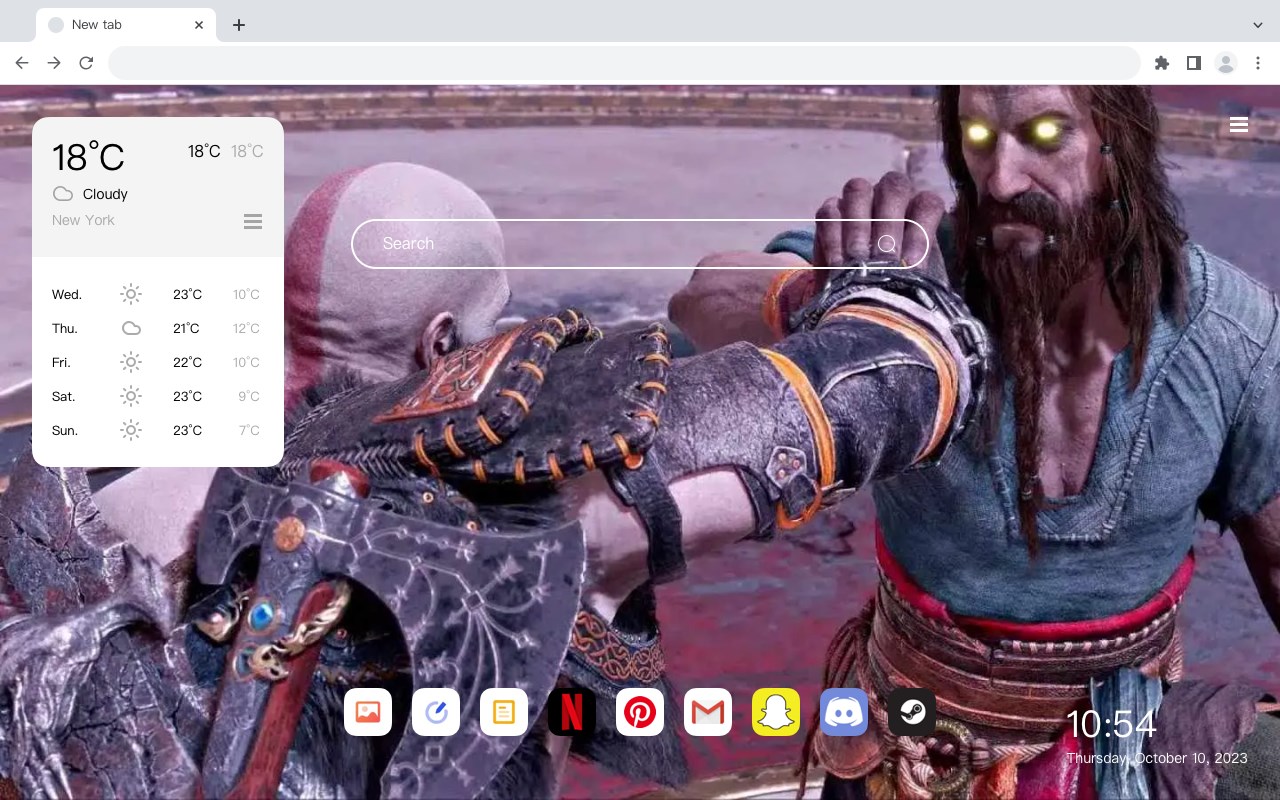Open the yellow notes shortcut
This screenshot has height=800, width=1280.
[504, 712]
